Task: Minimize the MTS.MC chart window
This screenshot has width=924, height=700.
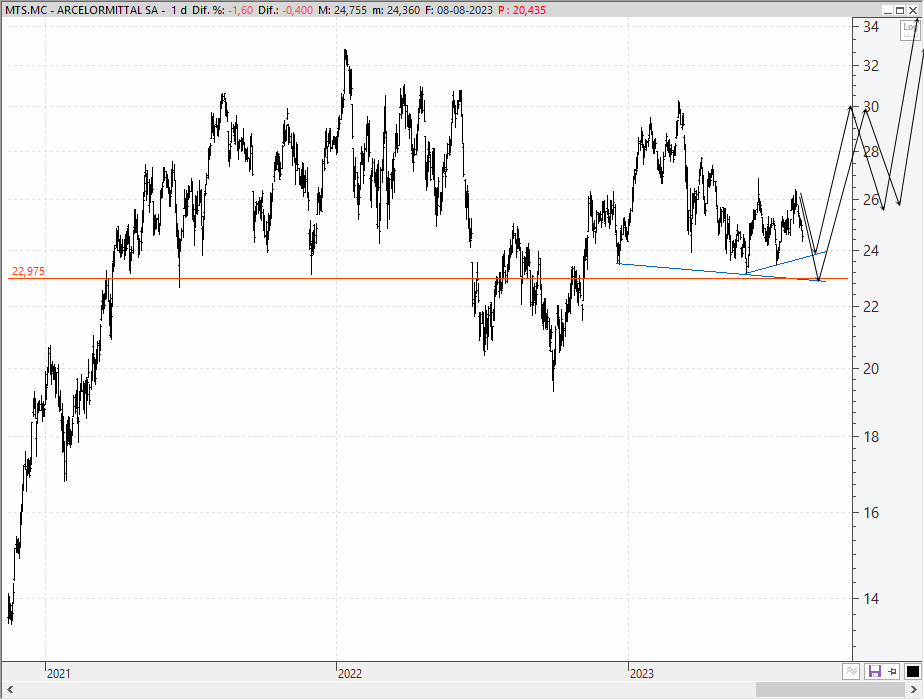Action: click(x=888, y=10)
